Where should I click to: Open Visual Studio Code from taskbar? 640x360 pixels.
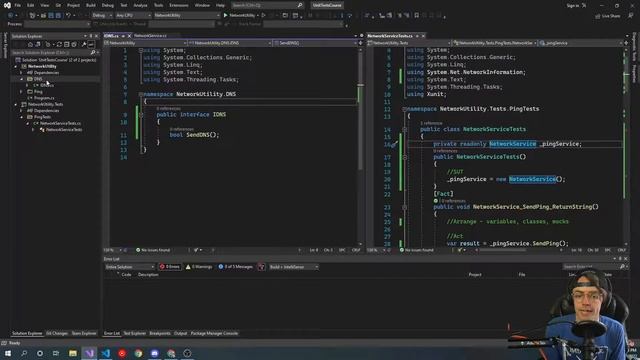click(106, 353)
